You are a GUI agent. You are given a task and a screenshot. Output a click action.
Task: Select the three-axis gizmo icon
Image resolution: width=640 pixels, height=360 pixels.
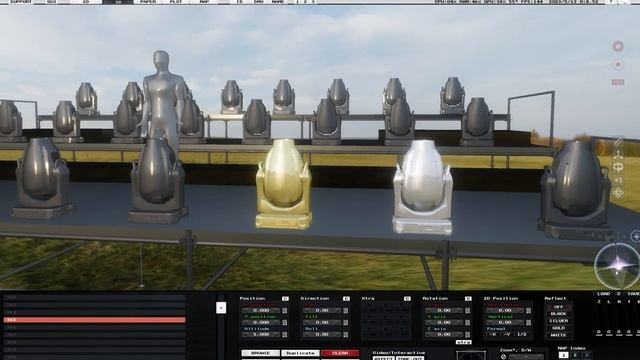(619, 154)
